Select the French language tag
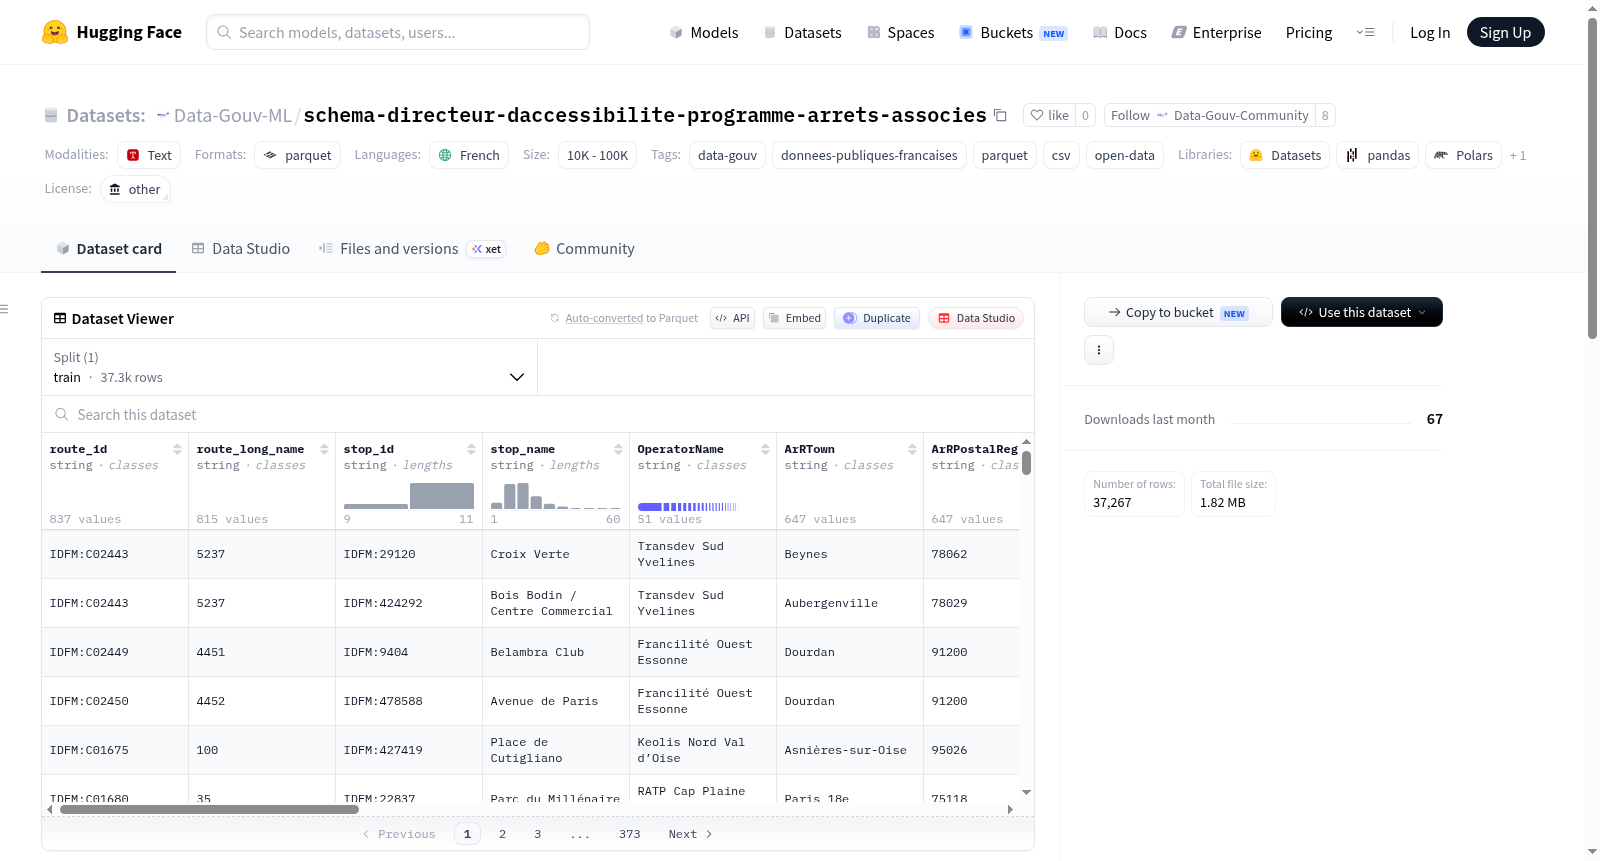Viewport: 1600px width, 861px height. point(469,155)
